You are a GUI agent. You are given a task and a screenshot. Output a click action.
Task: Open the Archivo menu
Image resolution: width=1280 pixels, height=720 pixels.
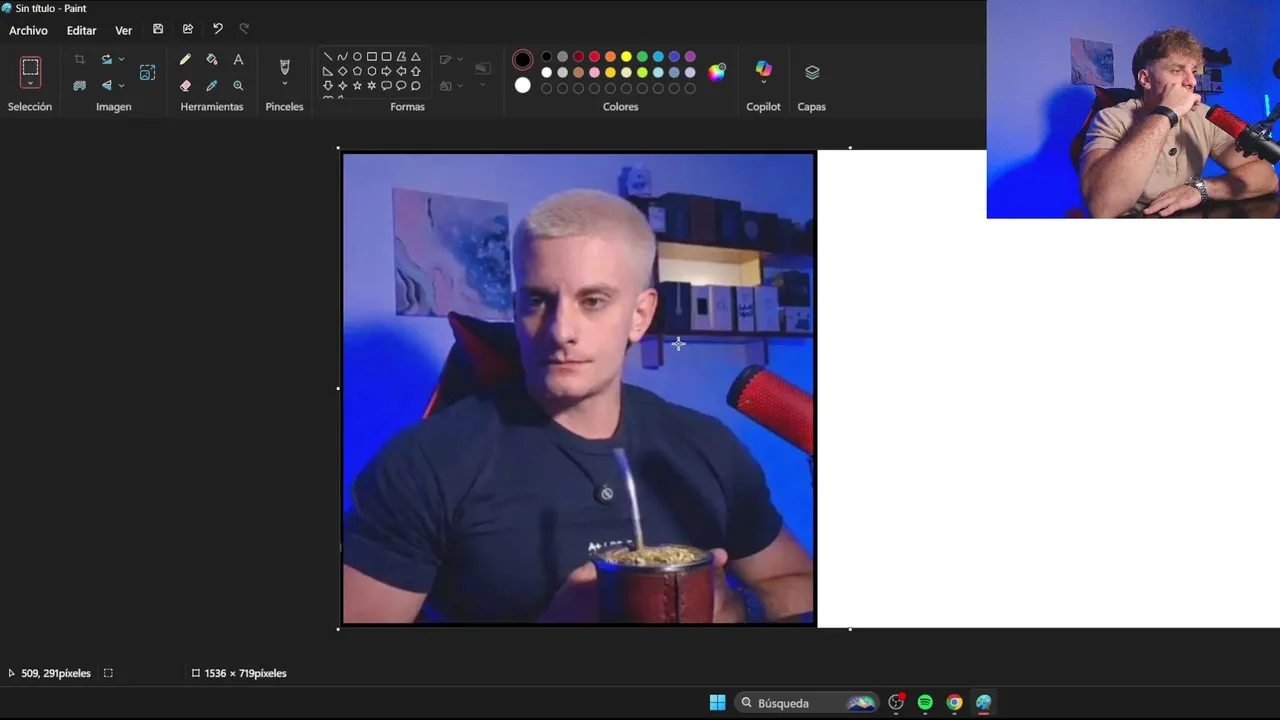(28, 30)
